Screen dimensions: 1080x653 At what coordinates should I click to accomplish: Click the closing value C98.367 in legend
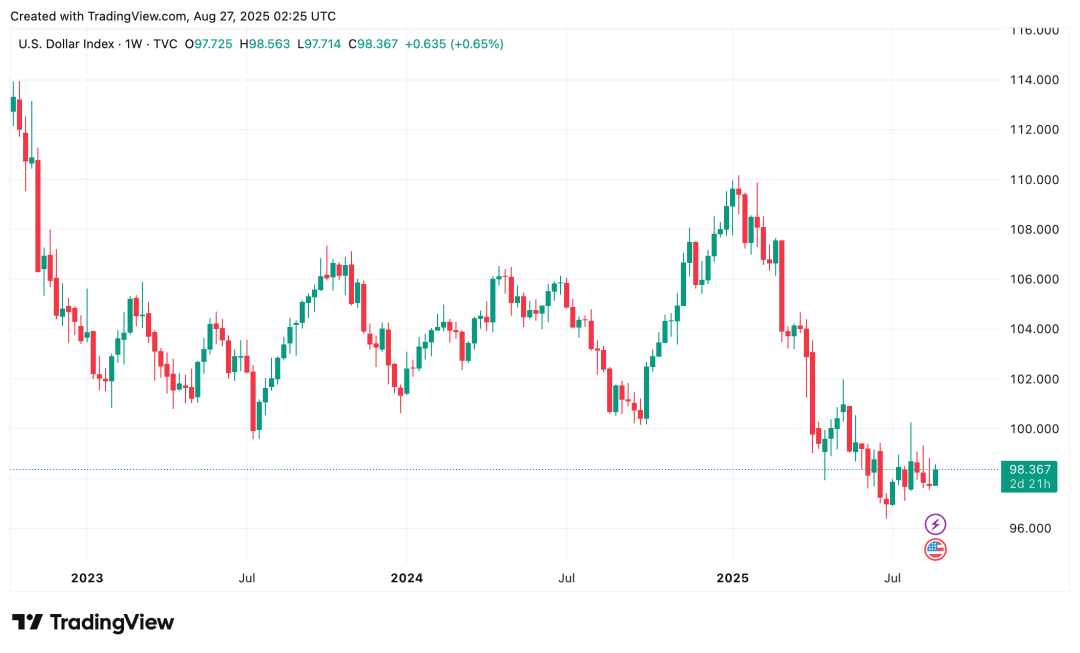tap(373, 44)
